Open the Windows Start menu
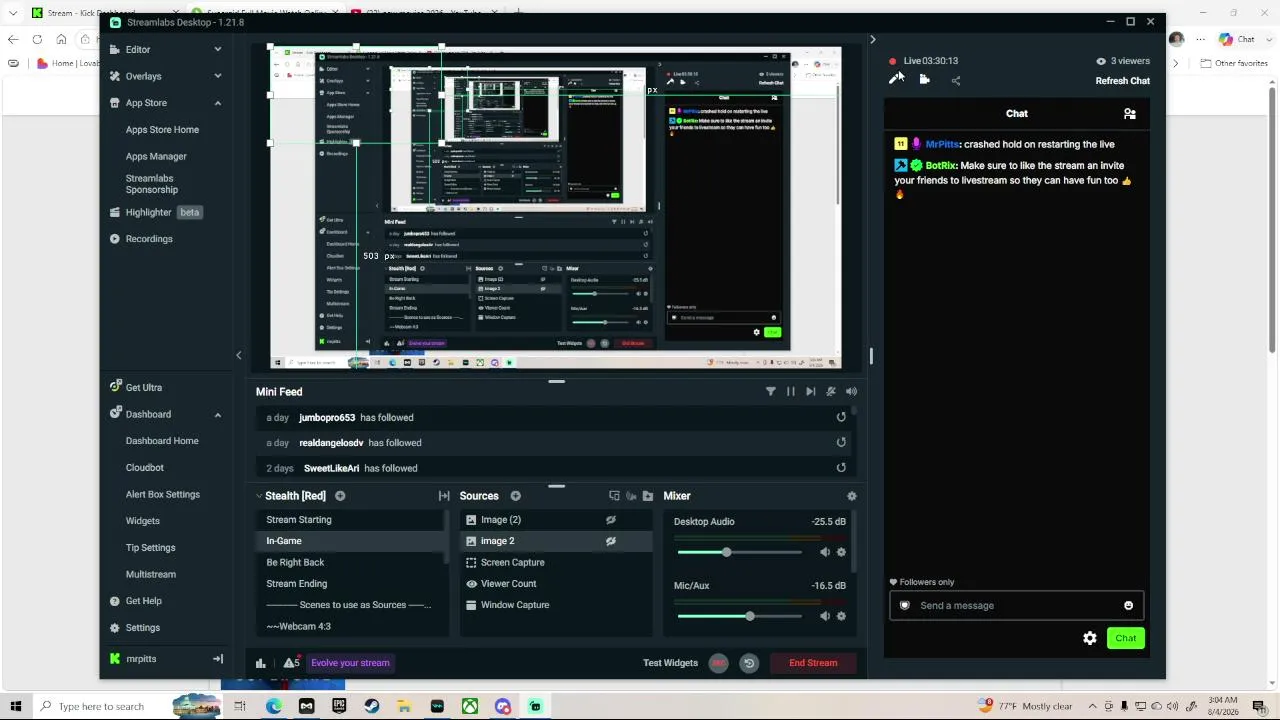Viewport: 1280px width, 720px height. [15, 706]
